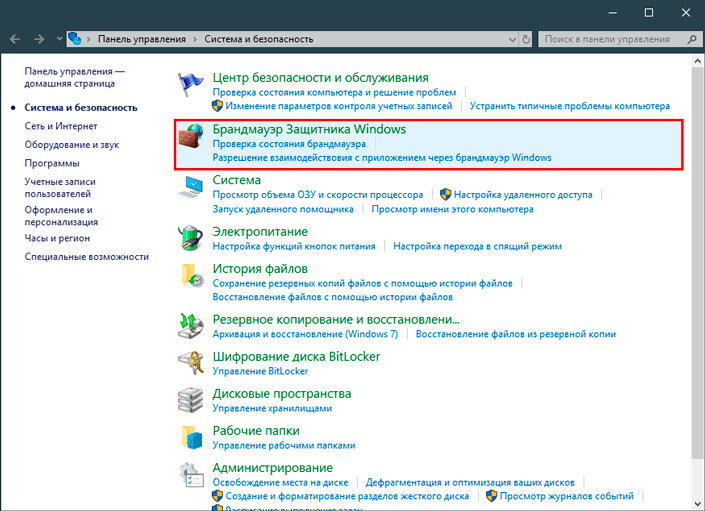Viewport: 705px width, 511px height.
Task: Go back using the back arrow
Action: tap(15, 40)
